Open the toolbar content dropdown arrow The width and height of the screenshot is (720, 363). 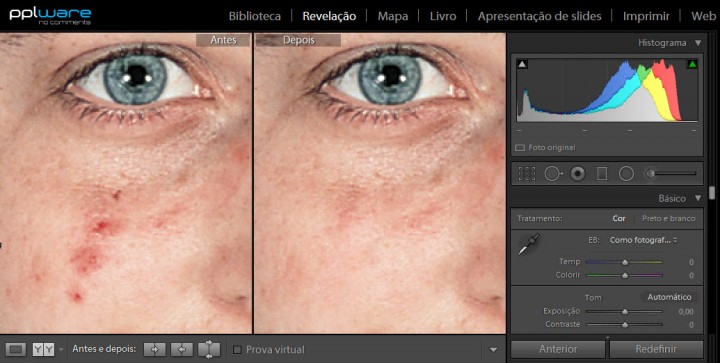click(493, 350)
